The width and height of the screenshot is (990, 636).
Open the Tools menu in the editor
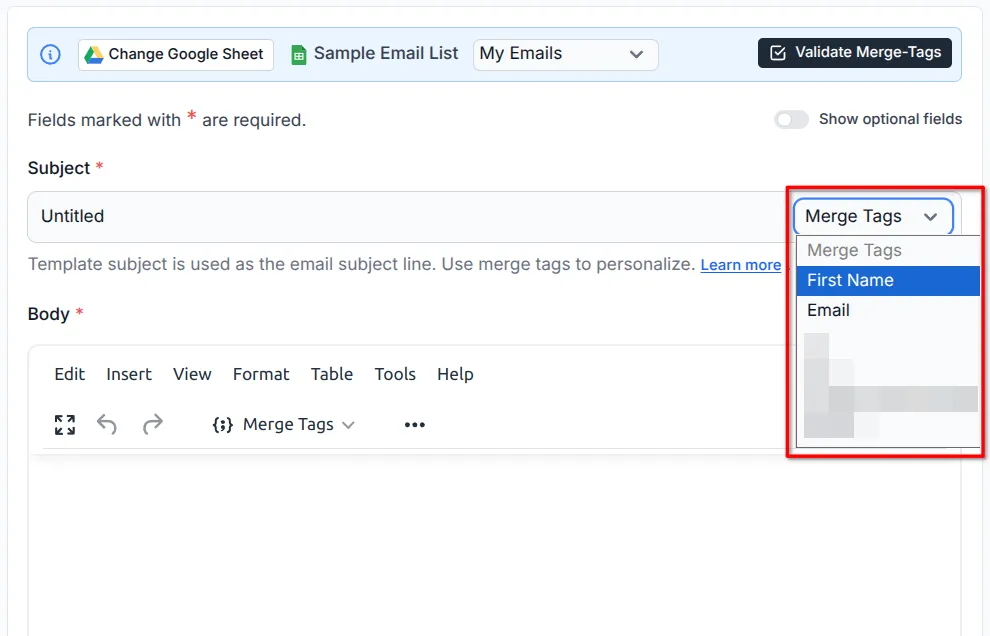point(395,374)
